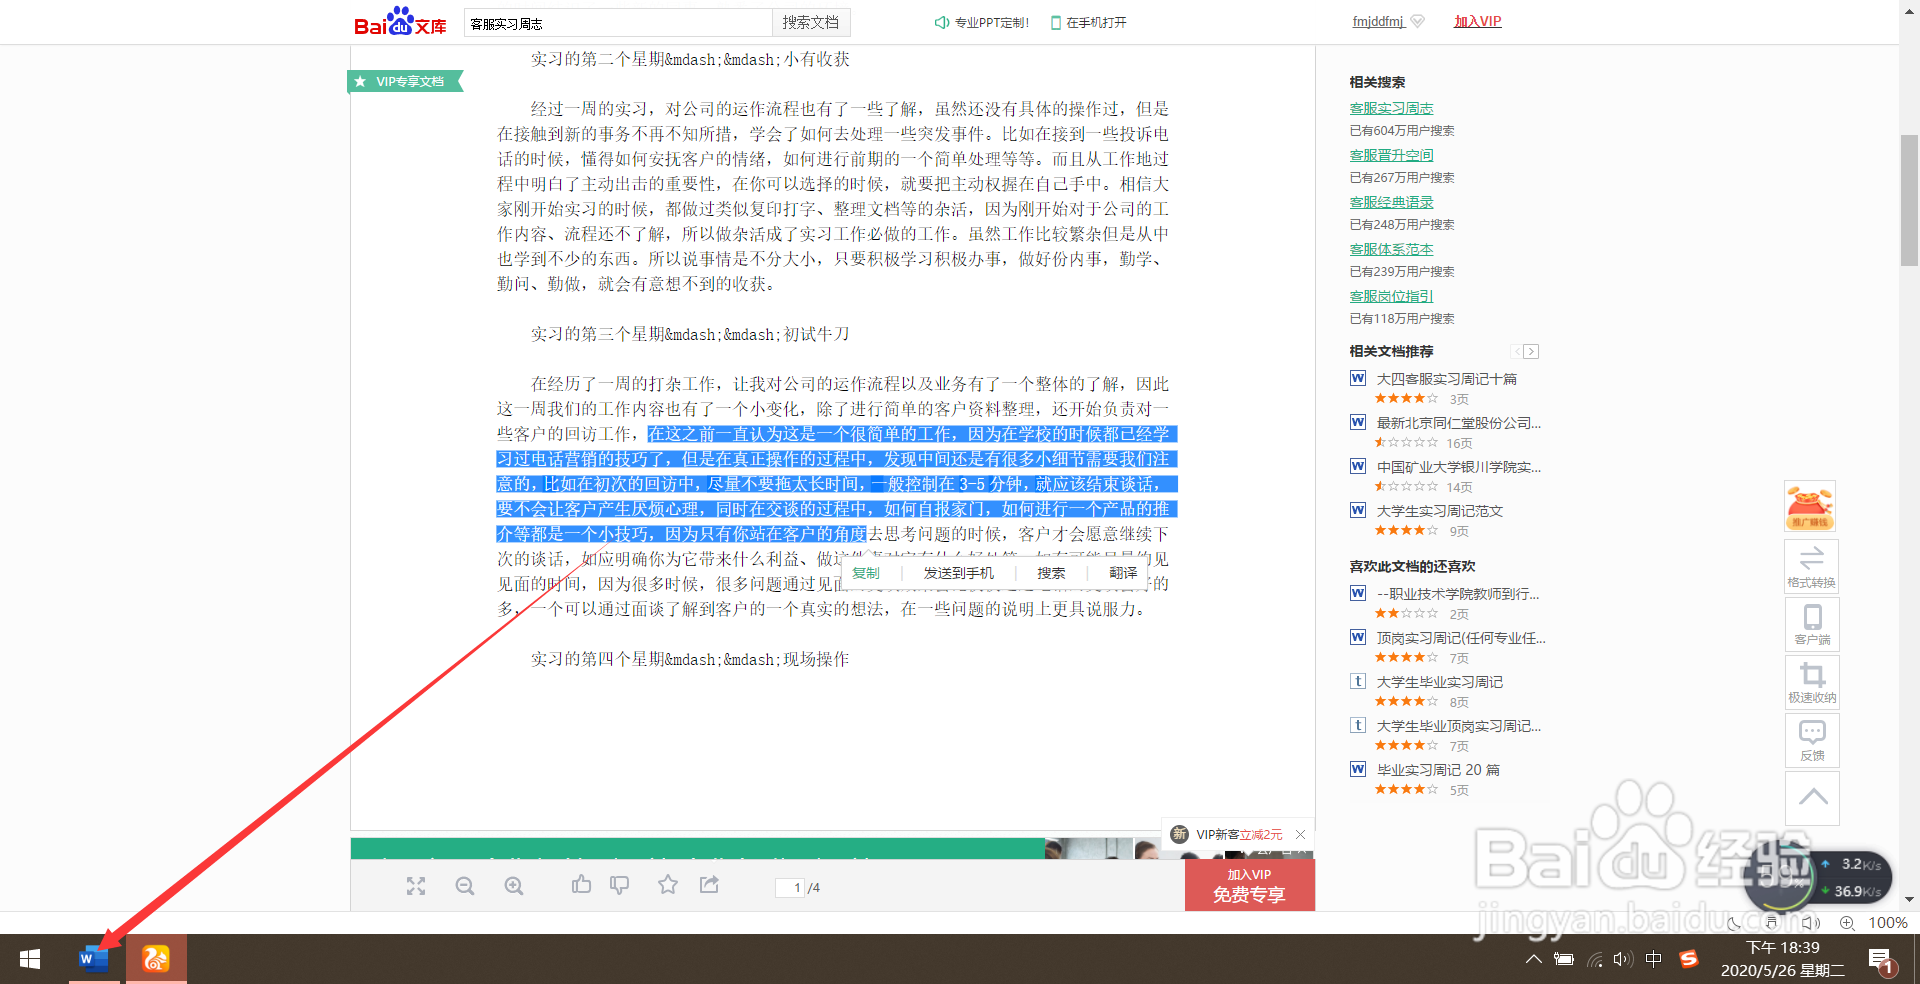Show next 相关文档推荐 items with right arrow
Image resolution: width=1920 pixels, height=984 pixels.
pyautogui.click(x=1531, y=351)
